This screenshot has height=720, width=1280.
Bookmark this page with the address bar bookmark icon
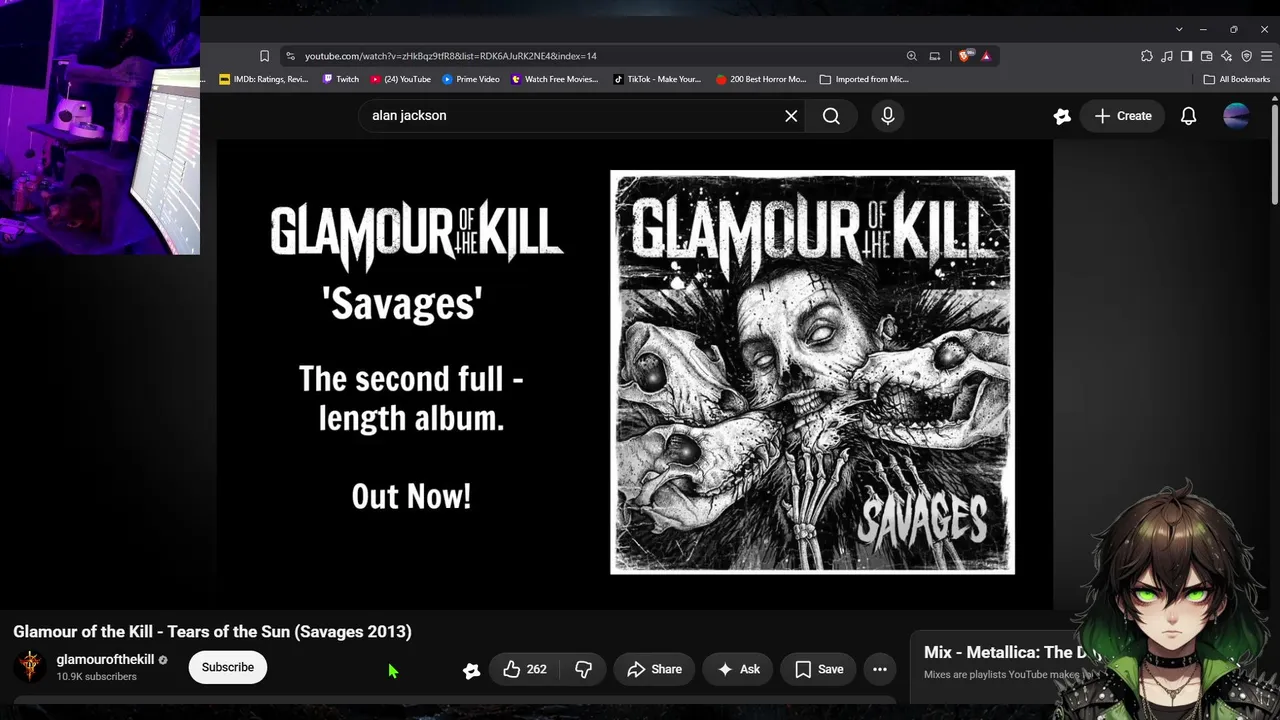[x=264, y=56]
